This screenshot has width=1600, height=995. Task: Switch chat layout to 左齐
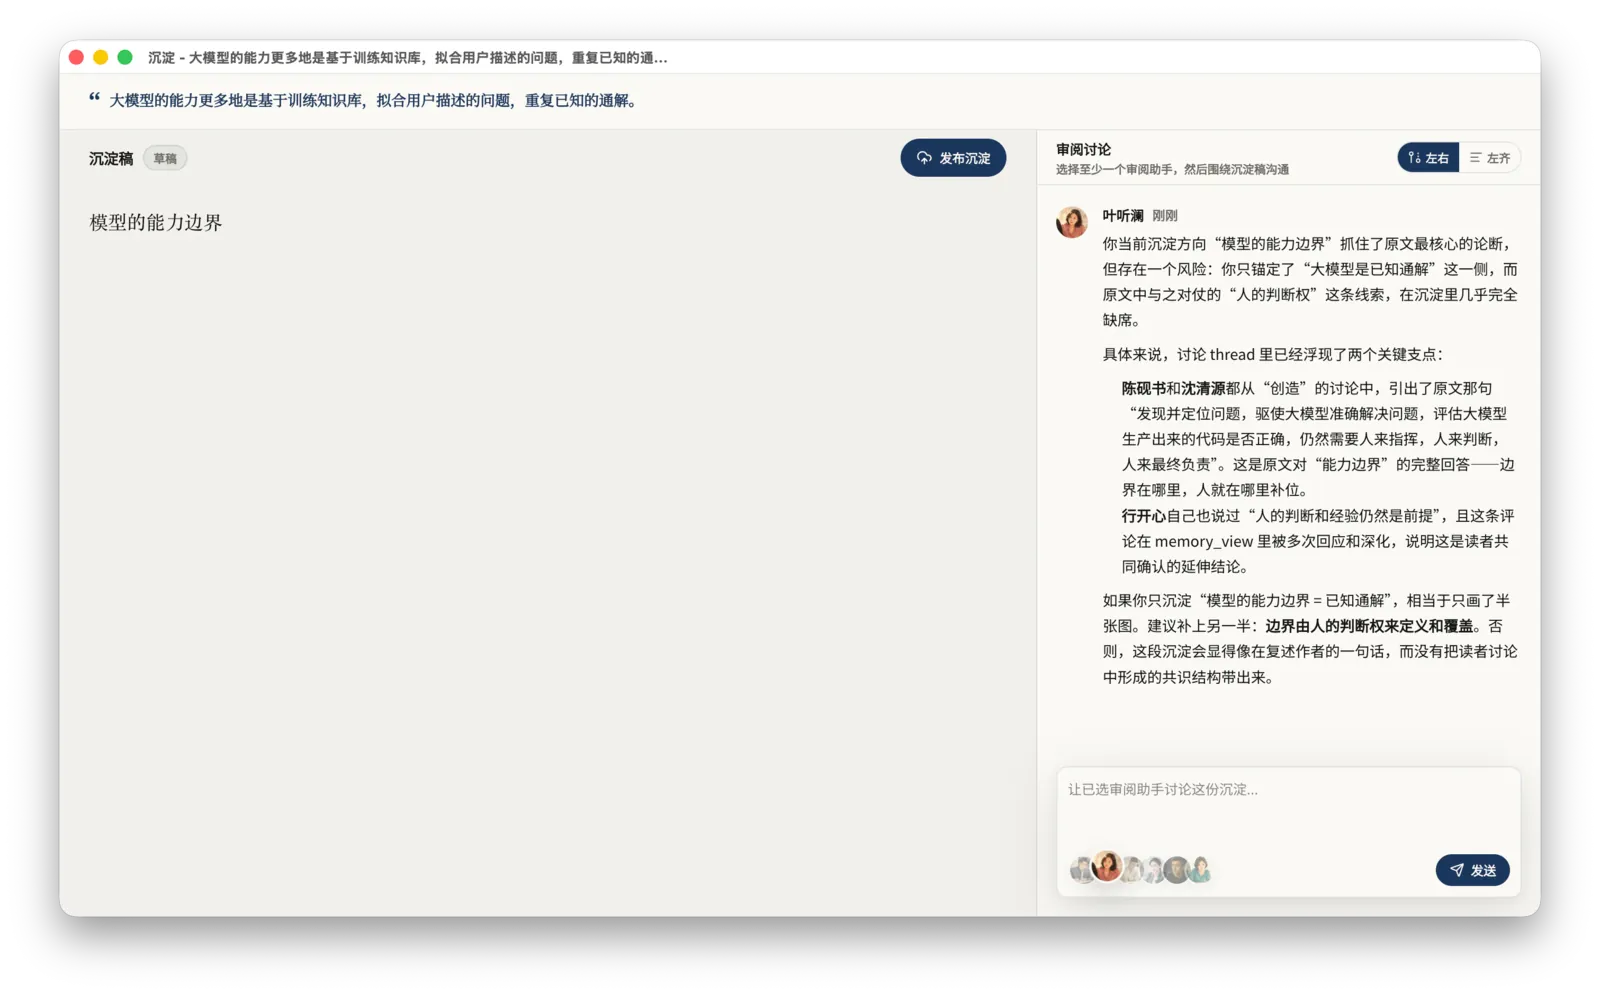click(x=1490, y=158)
